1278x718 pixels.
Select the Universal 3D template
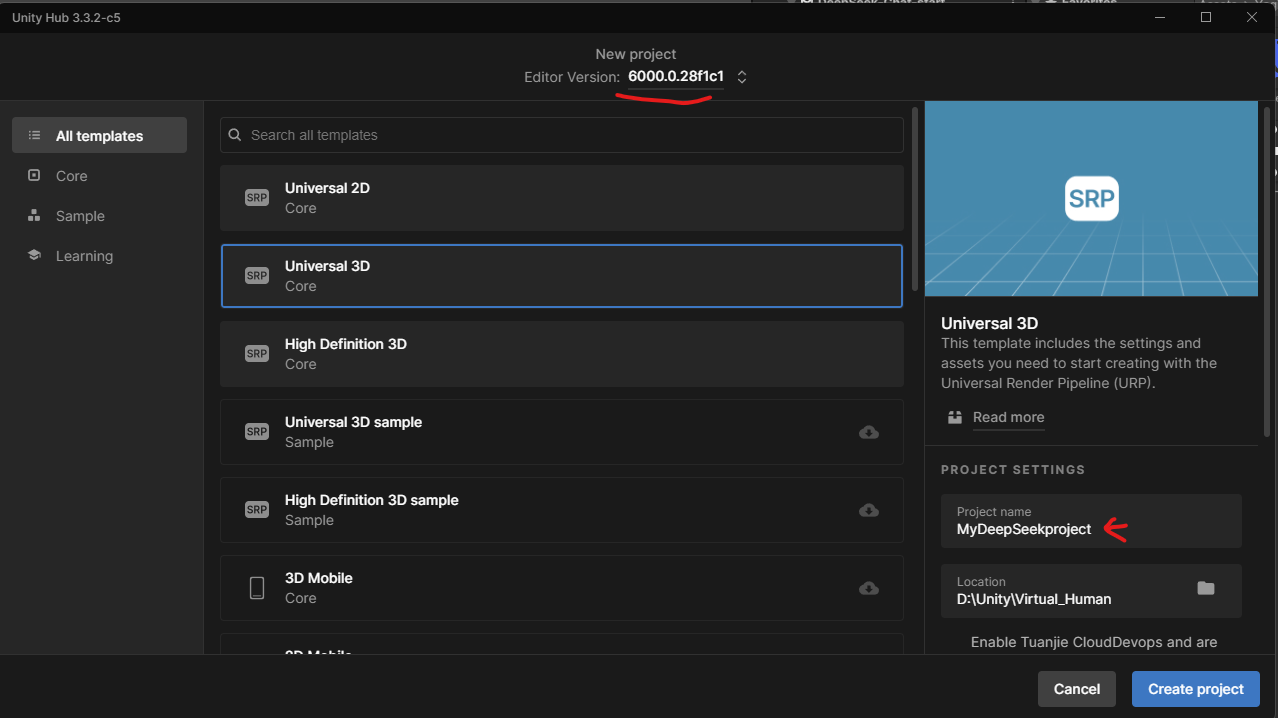(561, 276)
